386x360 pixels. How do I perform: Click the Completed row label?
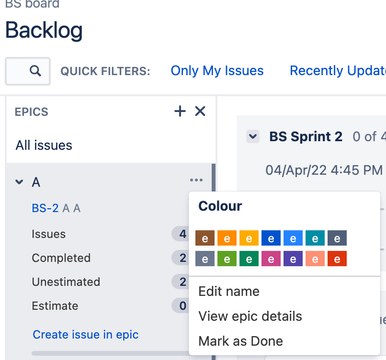[61, 258]
